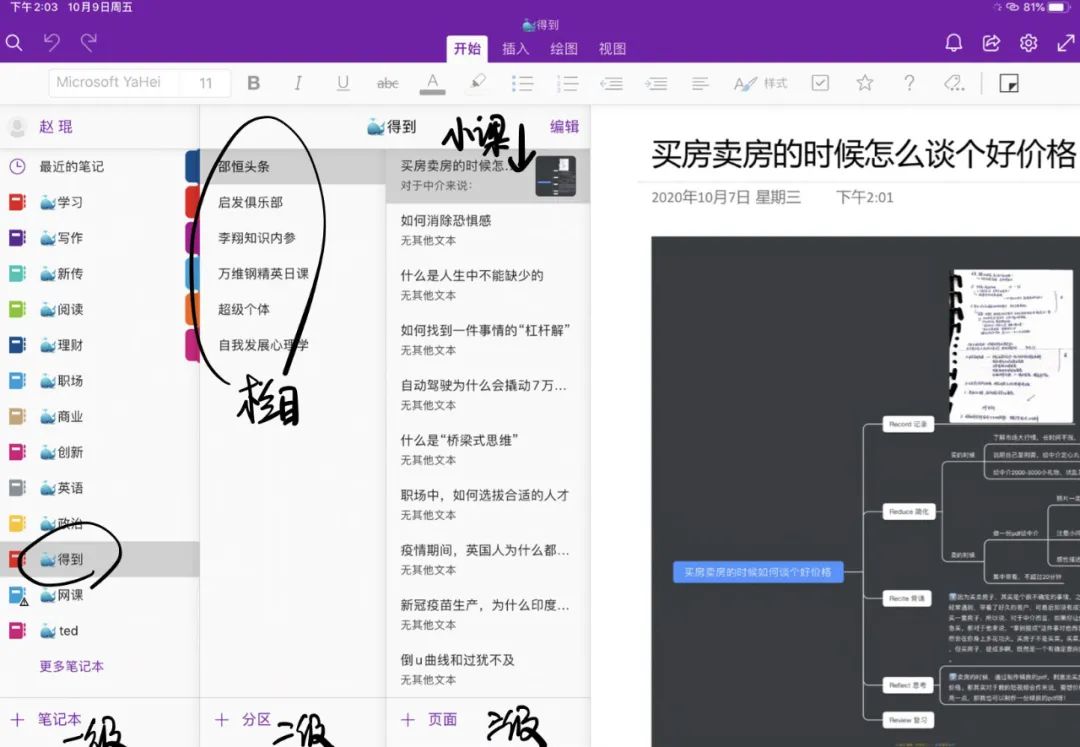Open the paragraph alignment dropdown
The image size is (1080, 747).
pos(699,83)
